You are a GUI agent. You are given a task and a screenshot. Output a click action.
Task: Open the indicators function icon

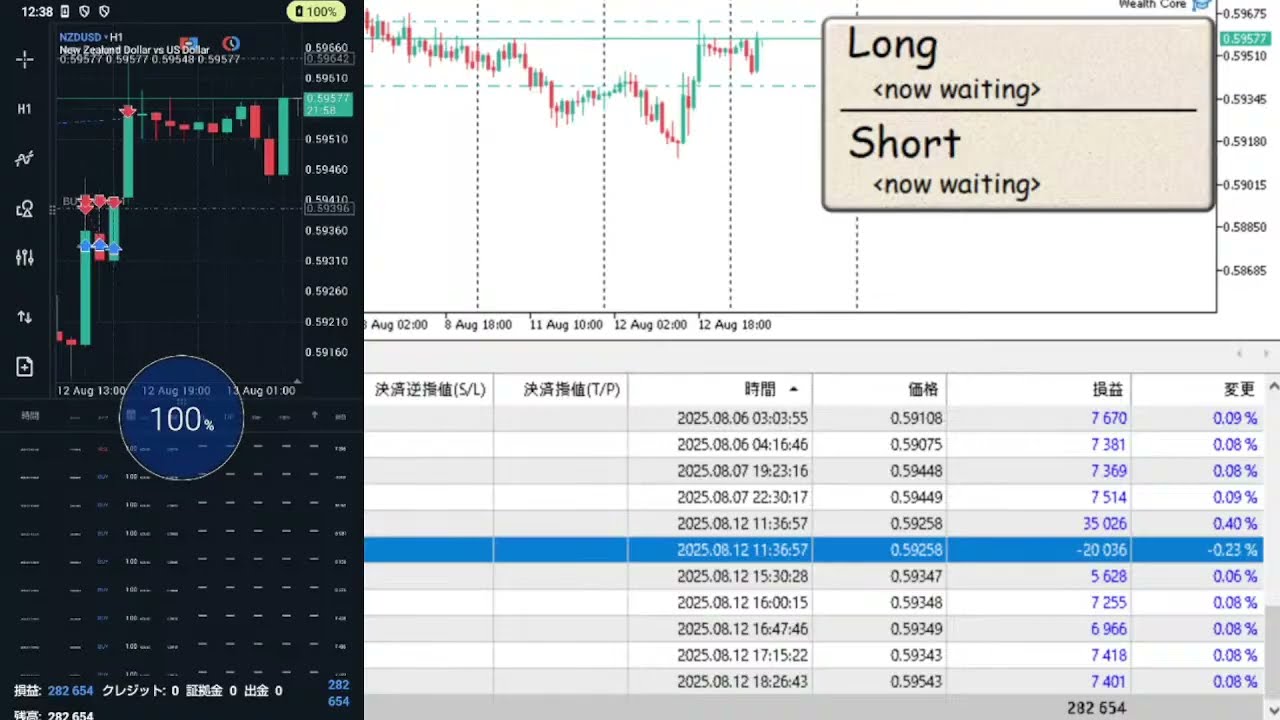25,159
